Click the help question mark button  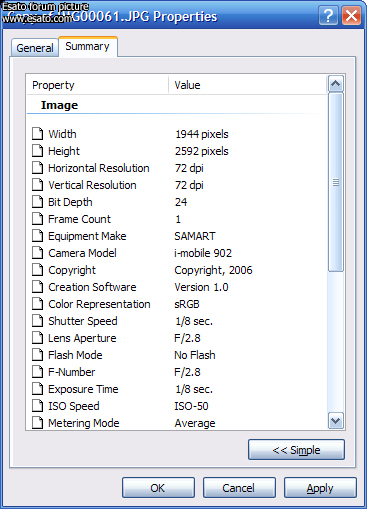(328, 16)
